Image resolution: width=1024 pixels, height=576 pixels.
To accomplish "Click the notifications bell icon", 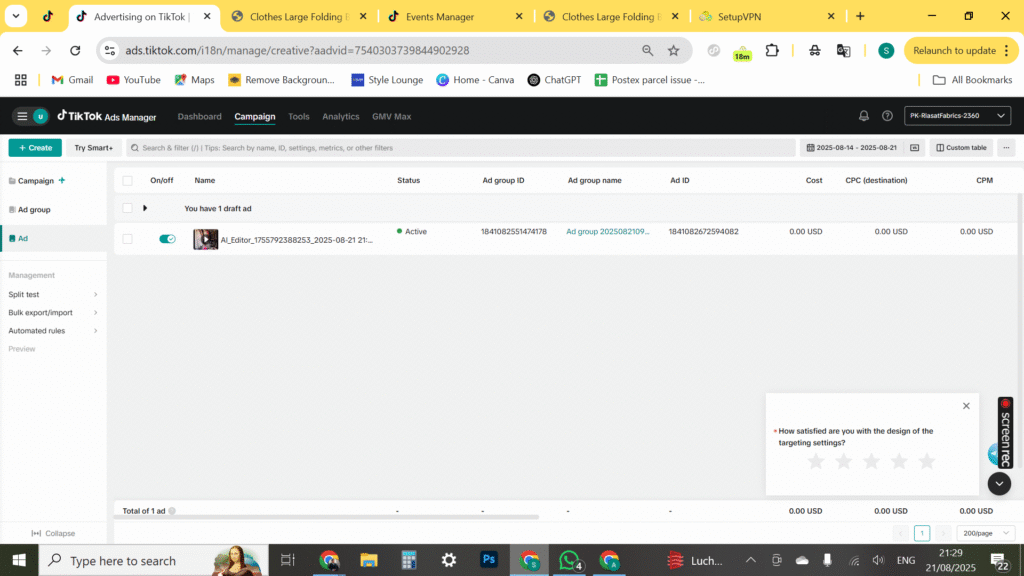I will pos(864,116).
